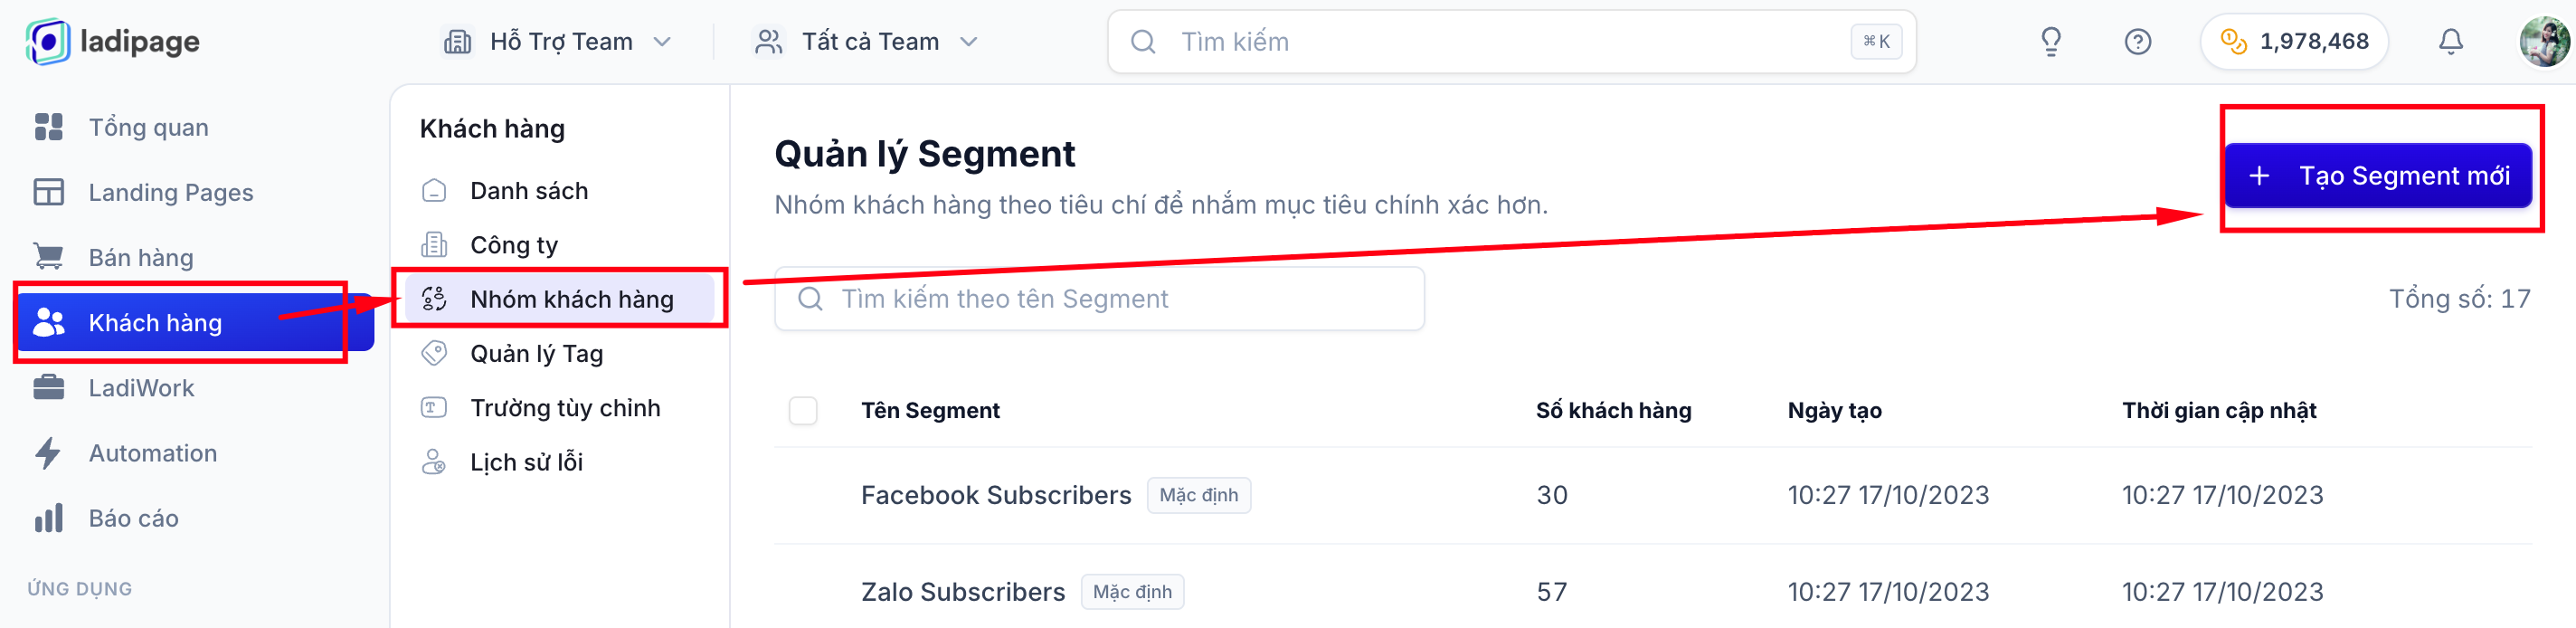2576x628 pixels.
Task: Click the Automation lightning bolt icon
Action: pyautogui.click(x=48, y=453)
